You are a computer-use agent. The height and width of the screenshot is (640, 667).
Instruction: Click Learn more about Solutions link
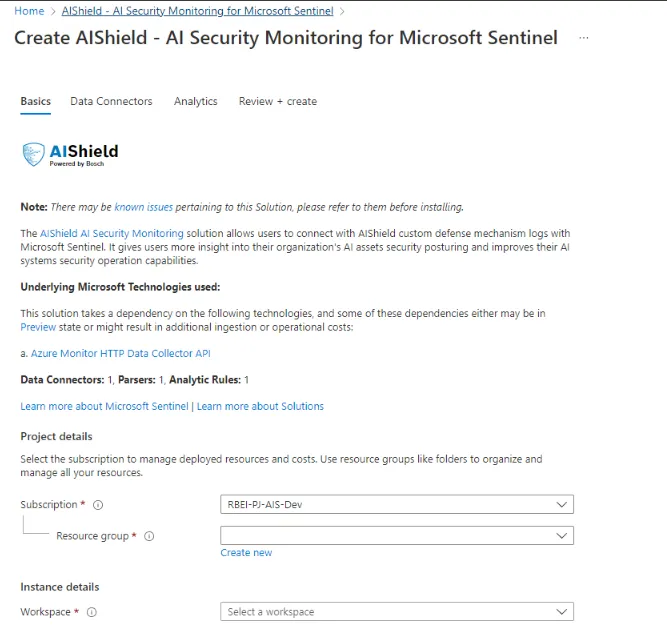(260, 406)
